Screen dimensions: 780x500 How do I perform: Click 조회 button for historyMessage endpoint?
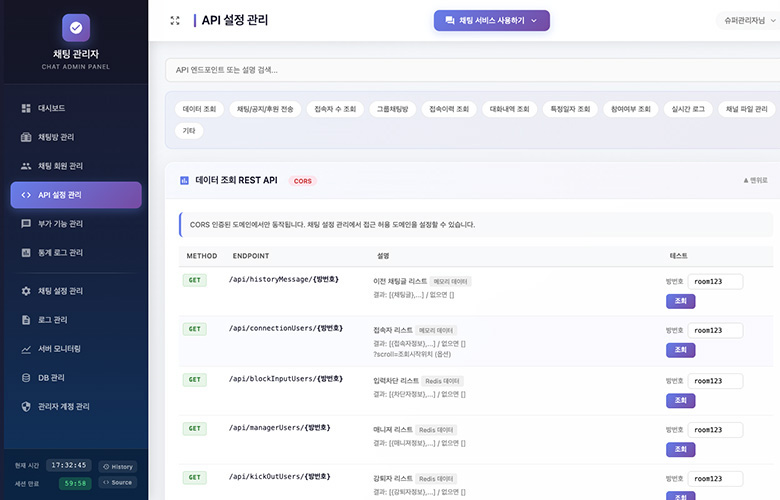point(681,301)
